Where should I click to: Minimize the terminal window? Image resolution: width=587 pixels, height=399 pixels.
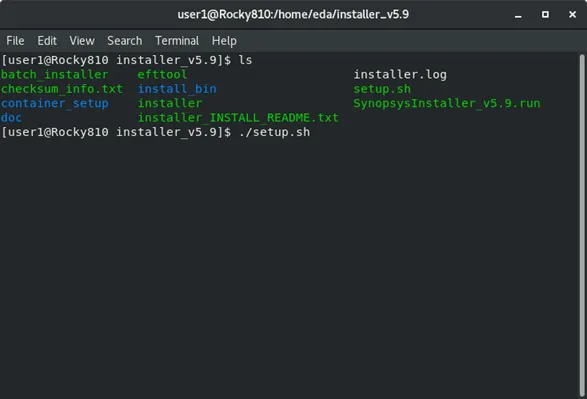pyautogui.click(x=518, y=15)
